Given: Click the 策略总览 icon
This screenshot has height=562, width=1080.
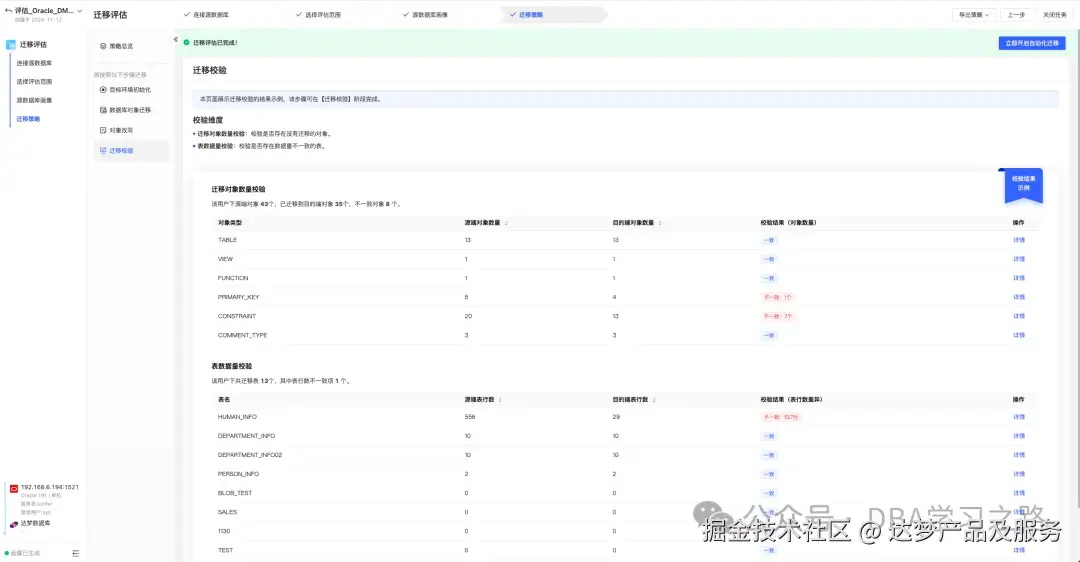Looking at the screenshot, I should coord(103,46).
